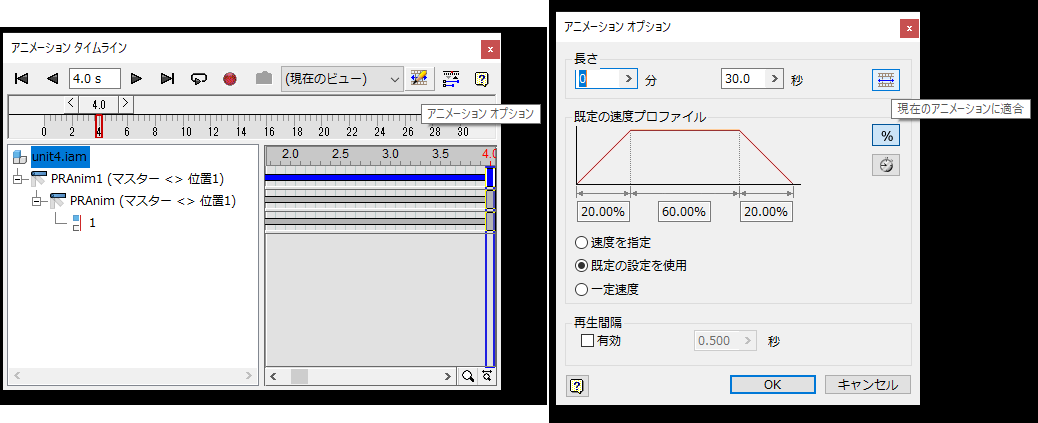
Task: Enable the 有効 playback interval checkbox
Action: 587,341
